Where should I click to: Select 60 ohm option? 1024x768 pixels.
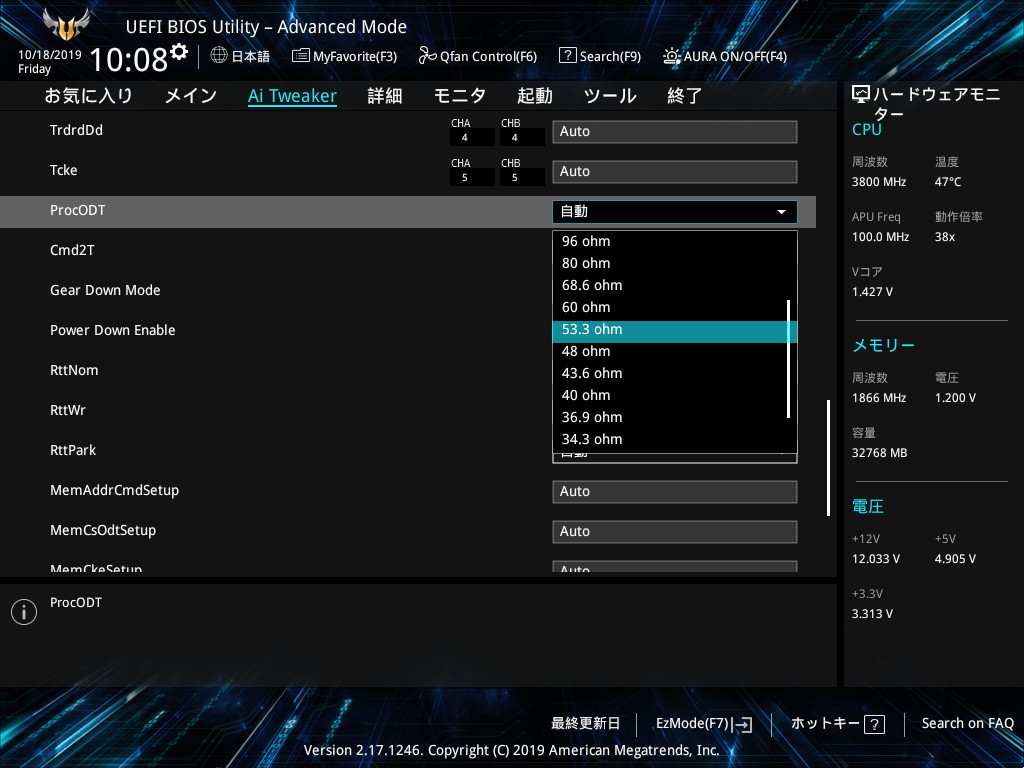(x=670, y=307)
